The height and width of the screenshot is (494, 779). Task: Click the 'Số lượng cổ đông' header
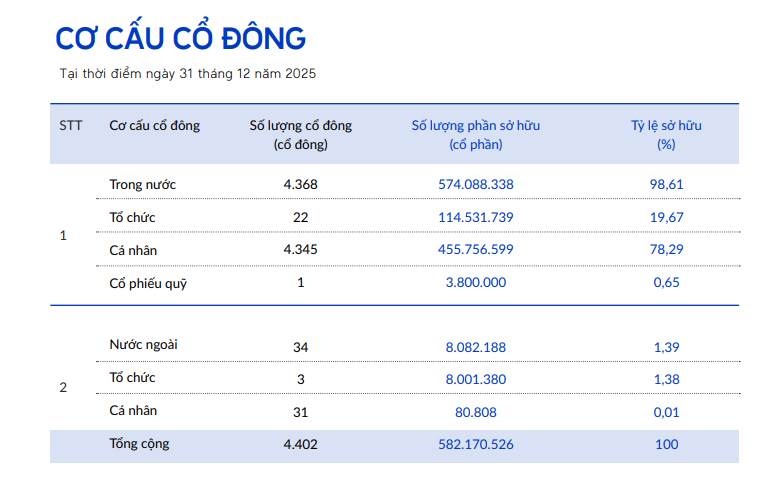pyautogui.click(x=301, y=134)
